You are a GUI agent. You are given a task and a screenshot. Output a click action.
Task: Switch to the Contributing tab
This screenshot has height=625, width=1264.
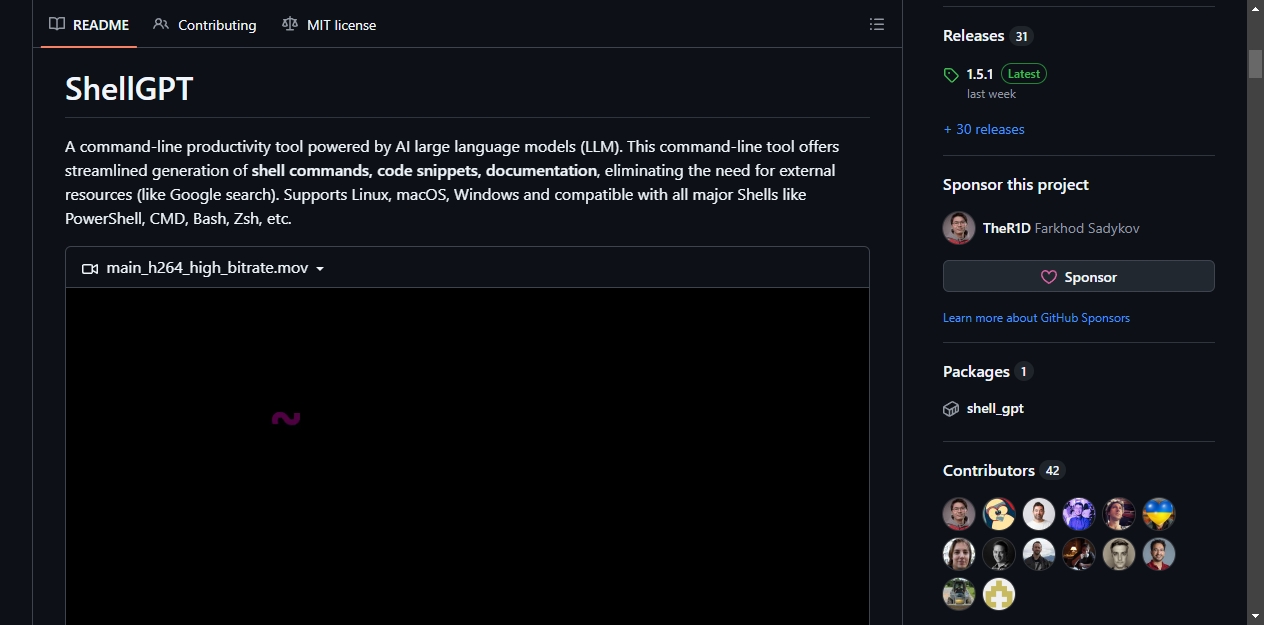pos(205,25)
